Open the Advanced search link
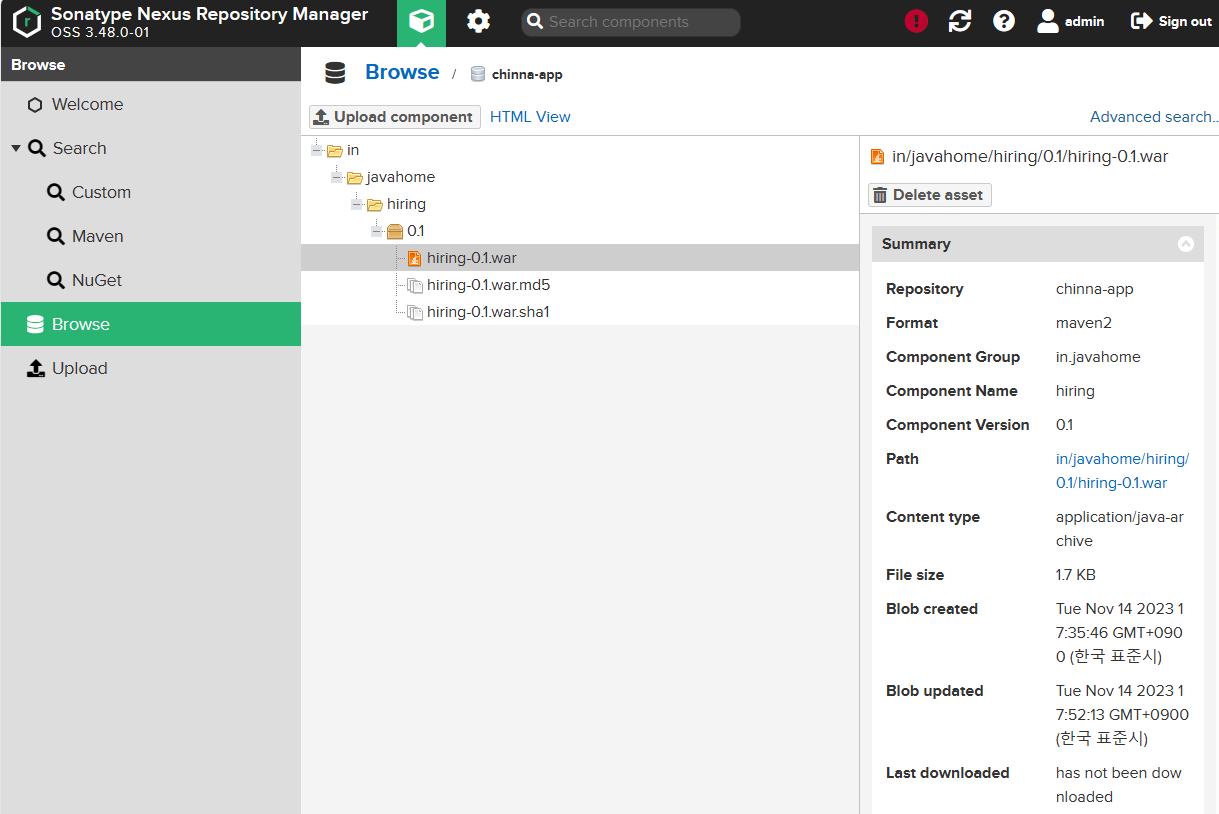The width and height of the screenshot is (1219, 814). coord(1154,117)
